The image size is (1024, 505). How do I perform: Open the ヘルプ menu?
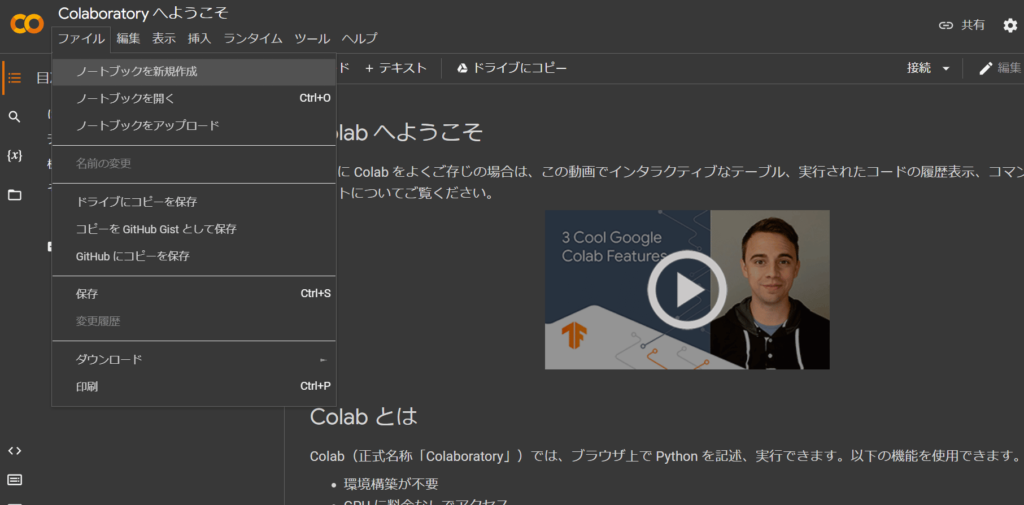[359, 39]
